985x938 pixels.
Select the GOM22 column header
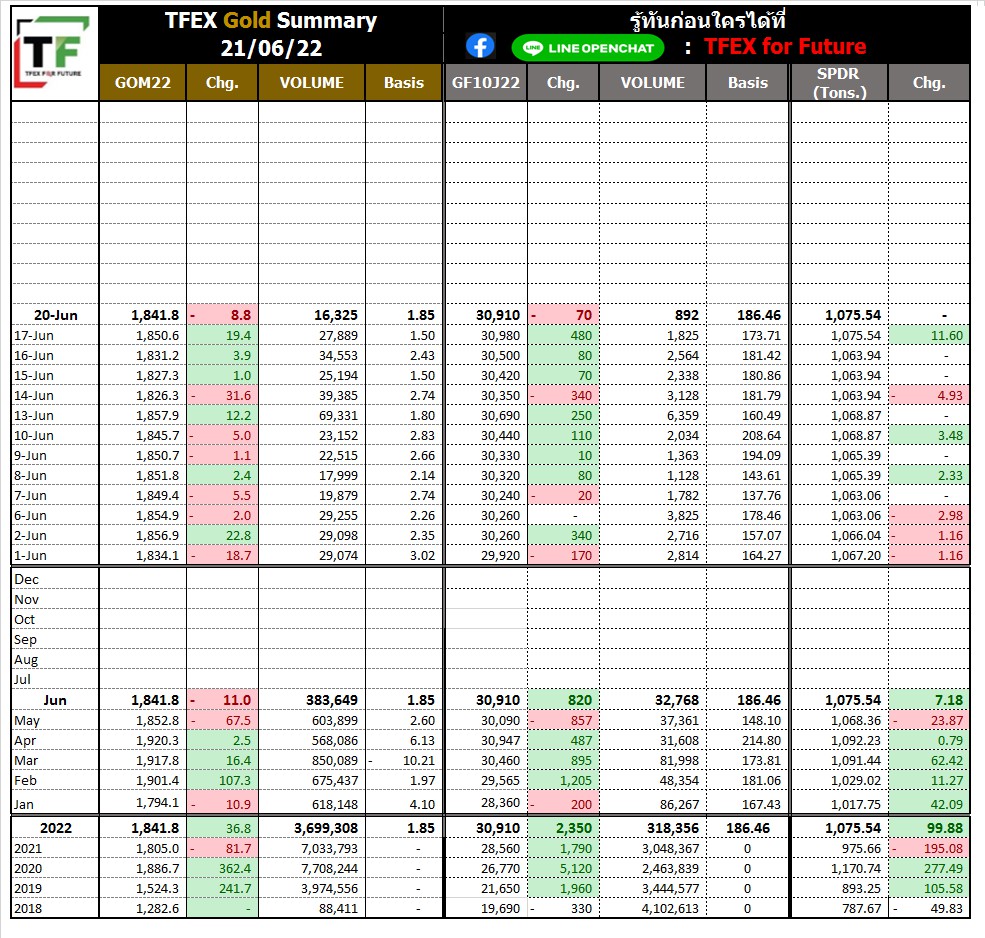pyautogui.click(x=143, y=82)
